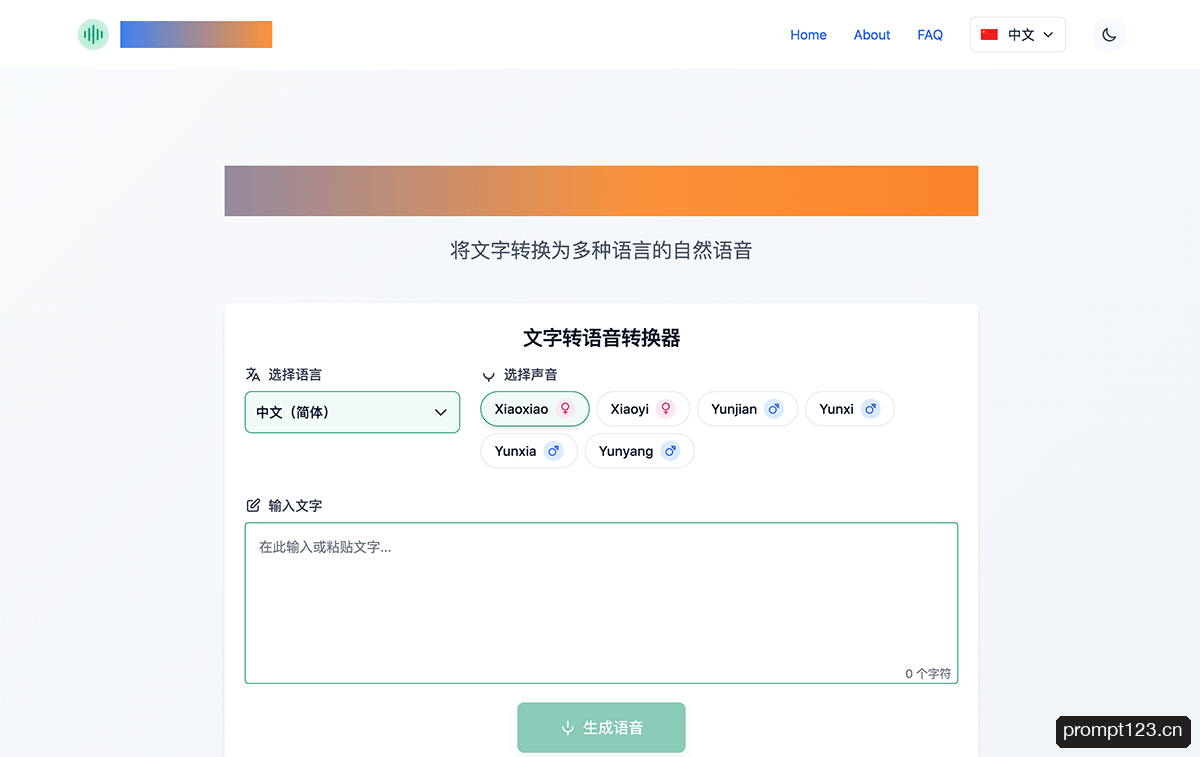Click the 生成语音 generate button
1200x757 pixels.
point(601,728)
